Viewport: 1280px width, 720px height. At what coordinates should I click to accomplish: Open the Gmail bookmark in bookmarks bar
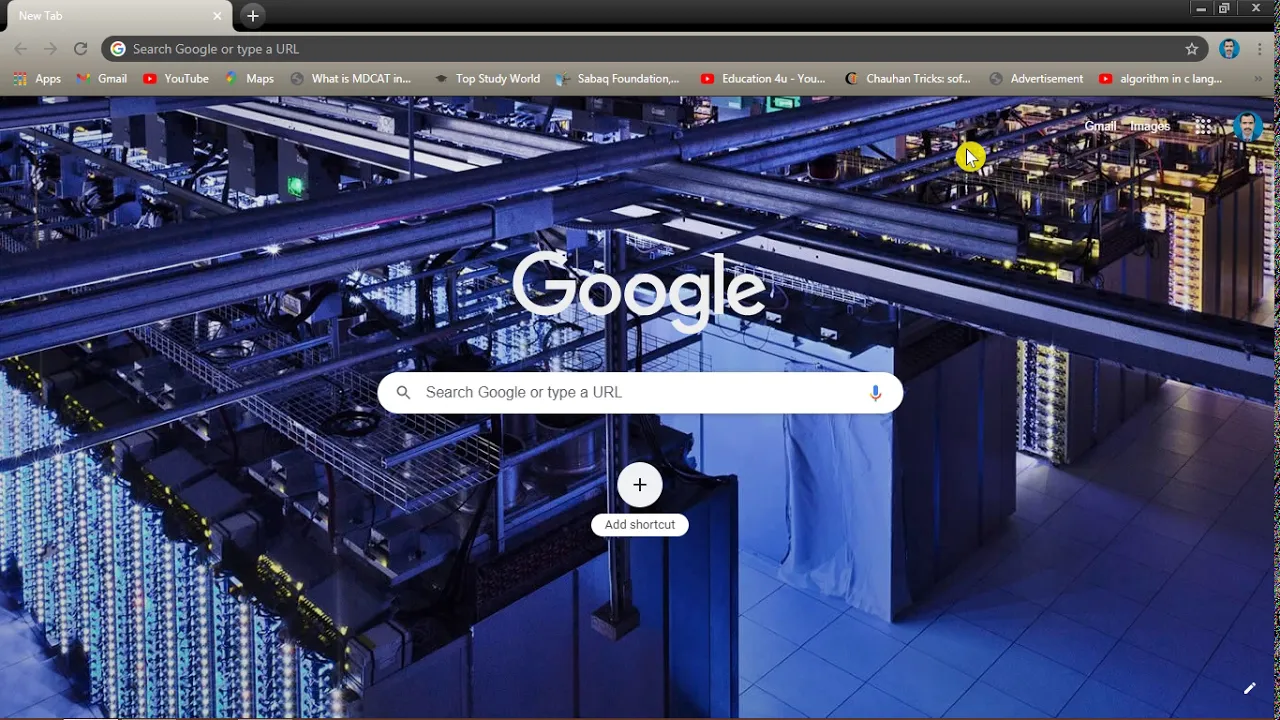(102, 79)
